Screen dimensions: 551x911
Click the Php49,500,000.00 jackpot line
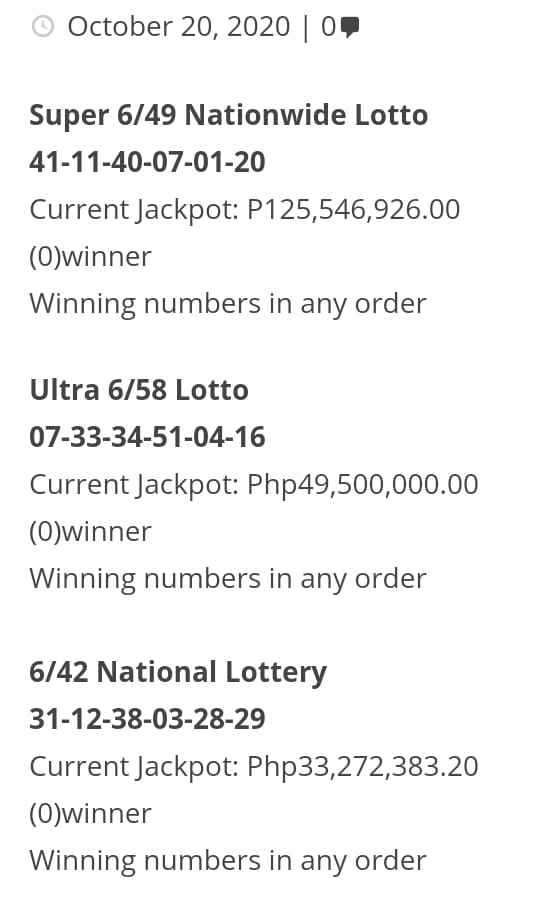pos(253,485)
